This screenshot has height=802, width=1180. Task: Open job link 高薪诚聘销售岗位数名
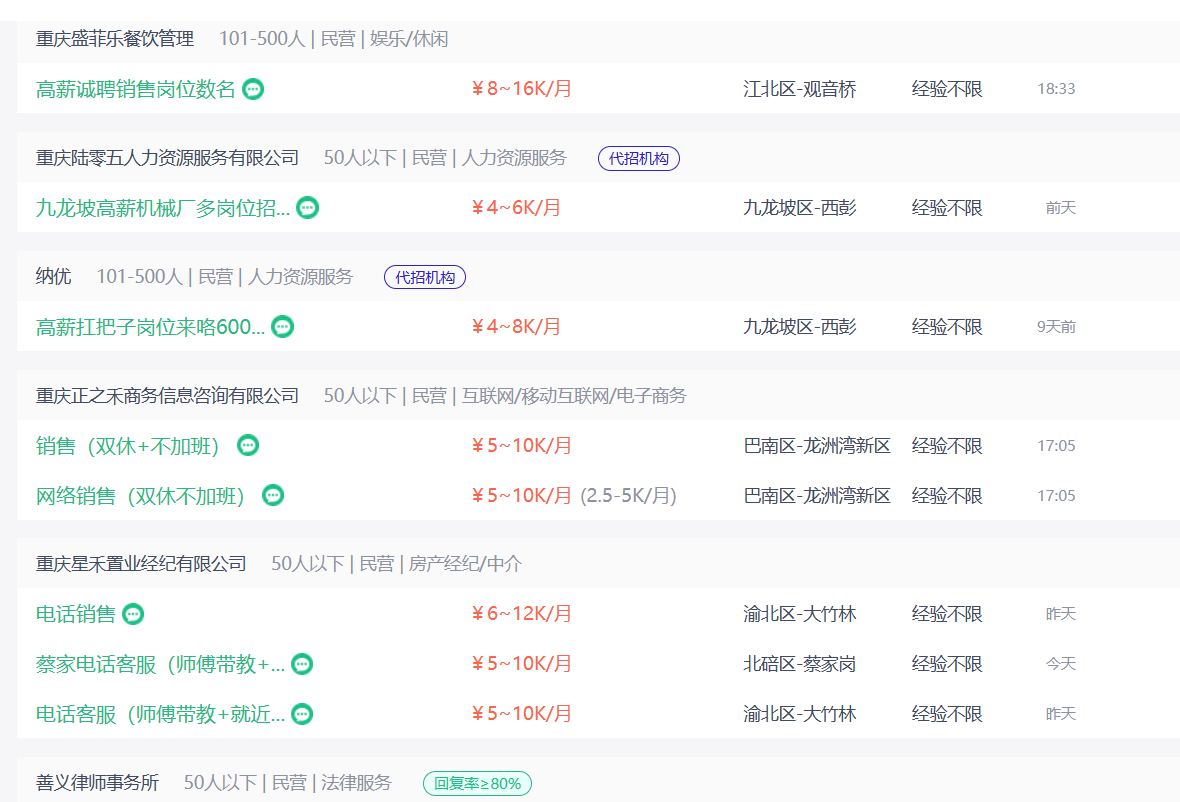[136, 89]
